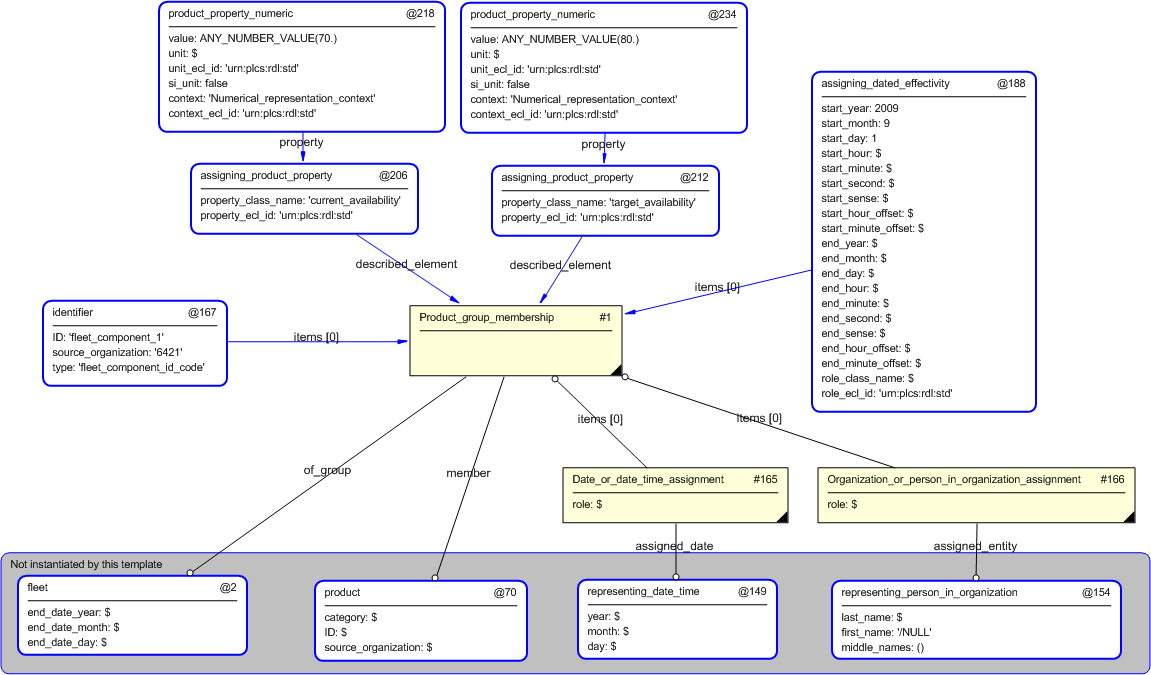This screenshot has width=1151, height=675.
Task: Select property_class_name: 'target_availability'
Action: (599, 202)
